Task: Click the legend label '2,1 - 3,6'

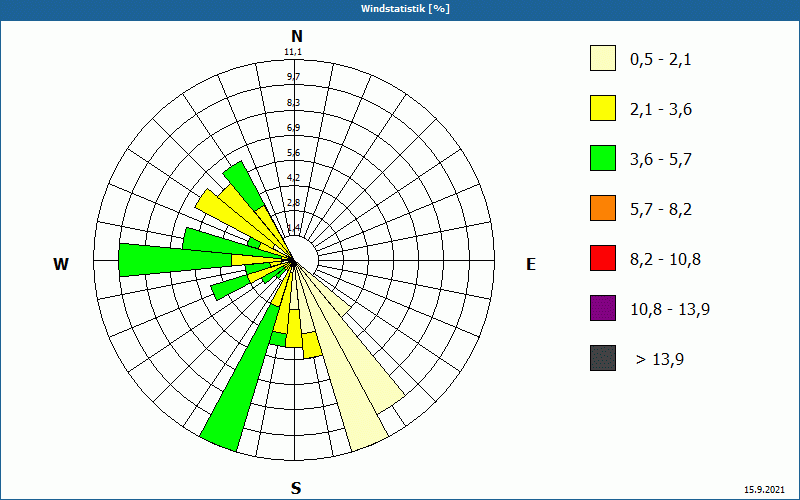Action: pos(661,110)
